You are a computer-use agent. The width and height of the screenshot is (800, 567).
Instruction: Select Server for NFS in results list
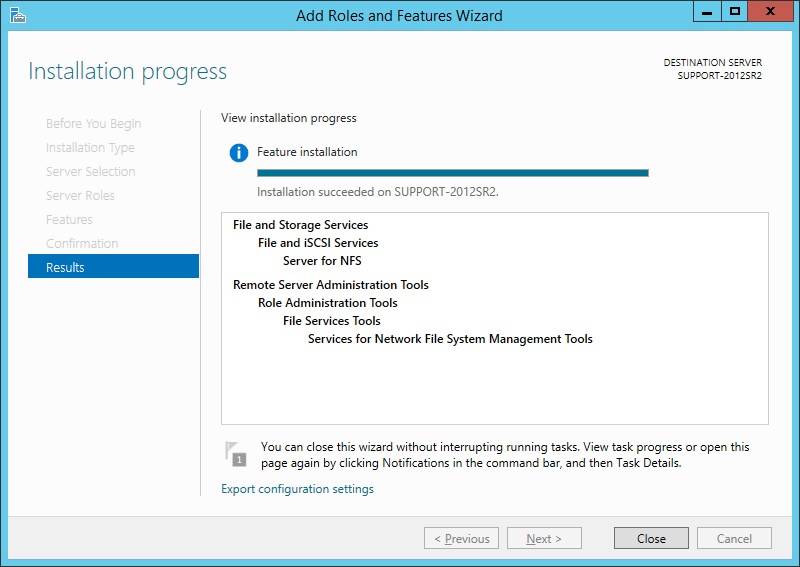[322, 261]
